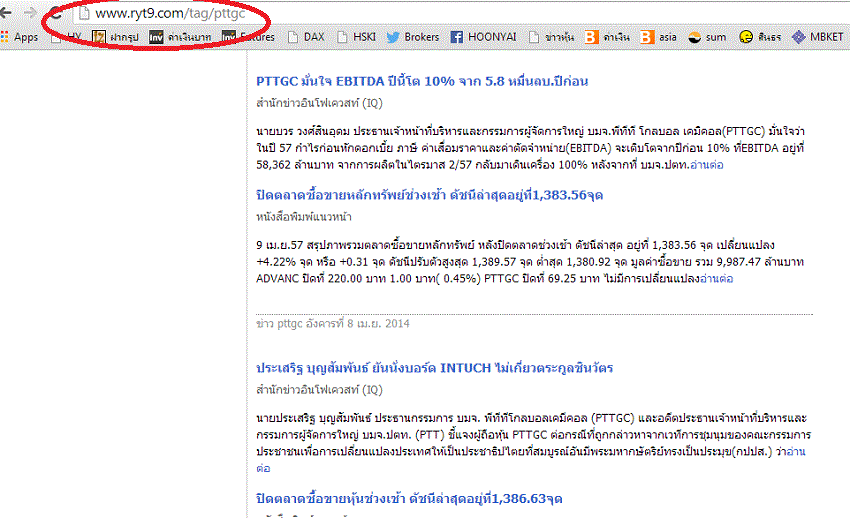This screenshot has width=850, height=518.
Task: Open the asia Blogger bookmark
Action: (659, 37)
